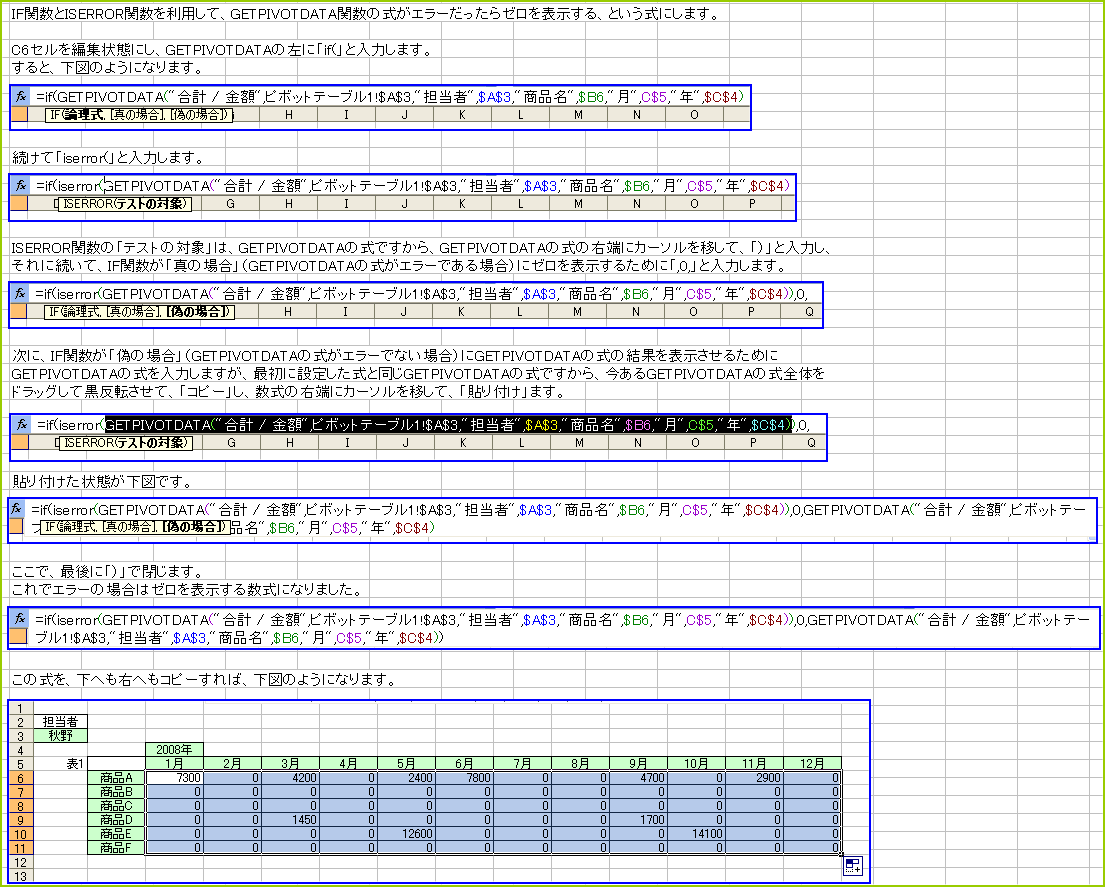The height and width of the screenshot is (887, 1105).
Task: Open the Auto Fill Options button below table
Action: click(852, 866)
